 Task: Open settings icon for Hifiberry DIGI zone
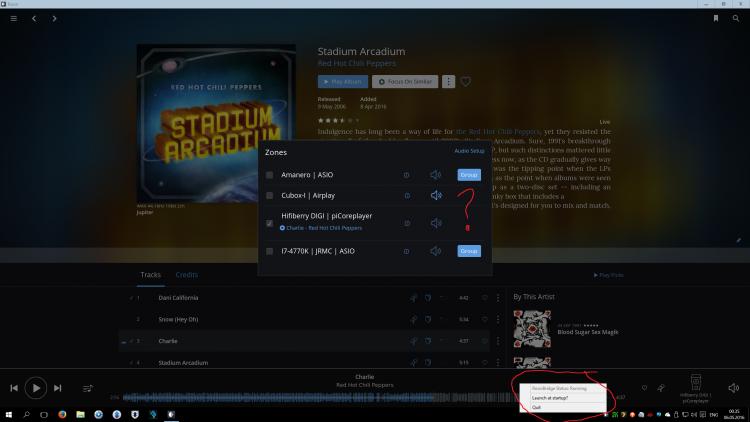(x=407, y=223)
